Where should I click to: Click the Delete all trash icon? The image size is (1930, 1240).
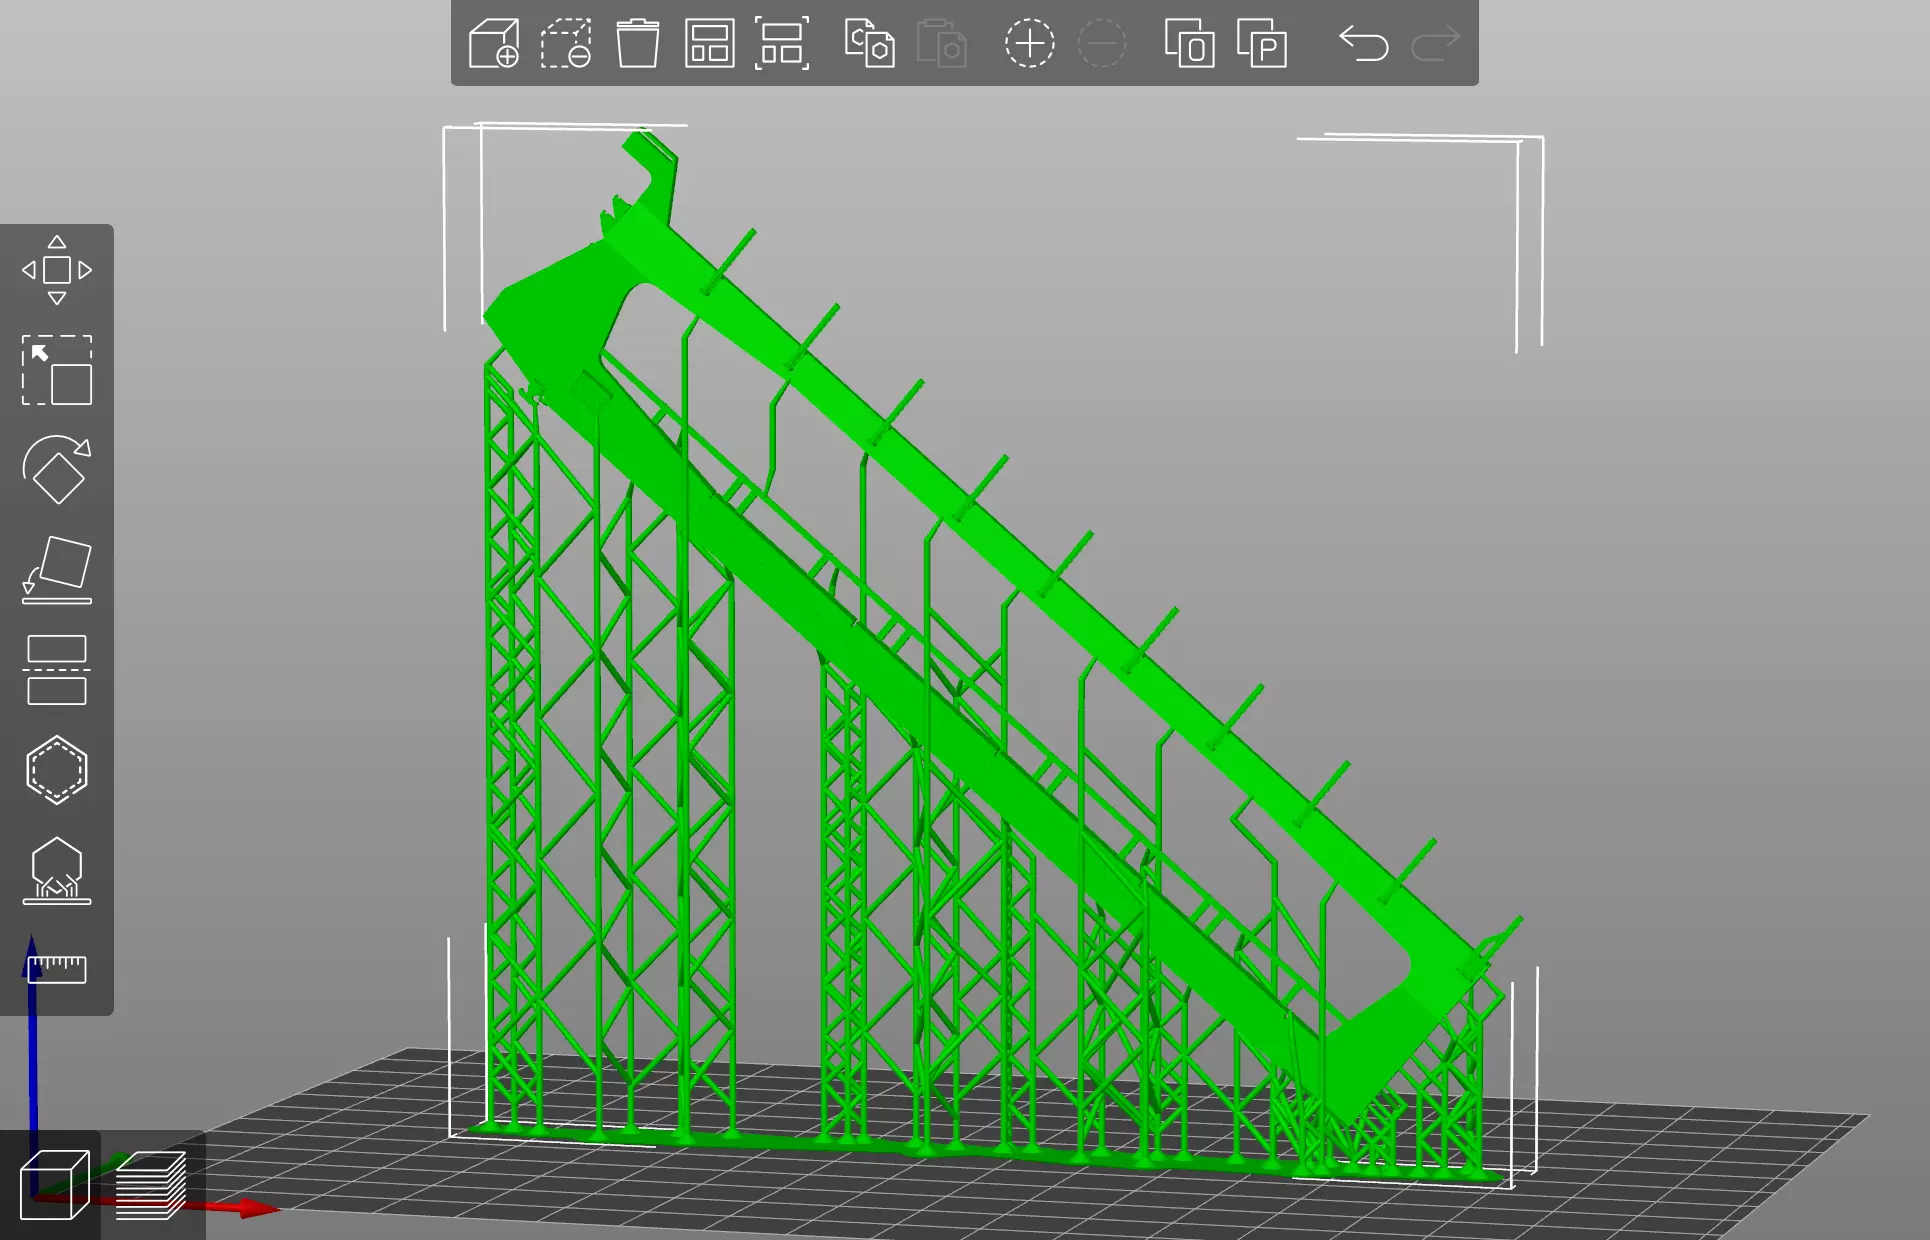(x=637, y=44)
